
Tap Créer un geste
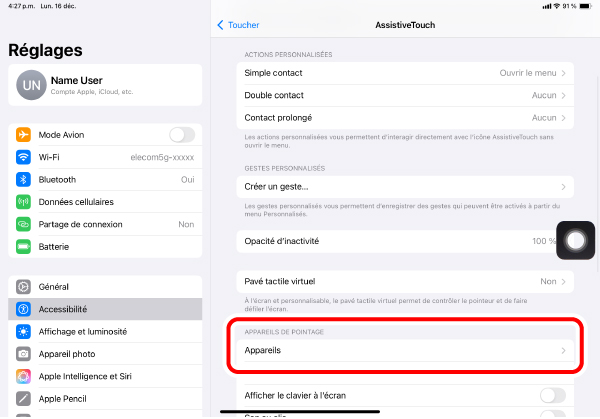point(406,187)
